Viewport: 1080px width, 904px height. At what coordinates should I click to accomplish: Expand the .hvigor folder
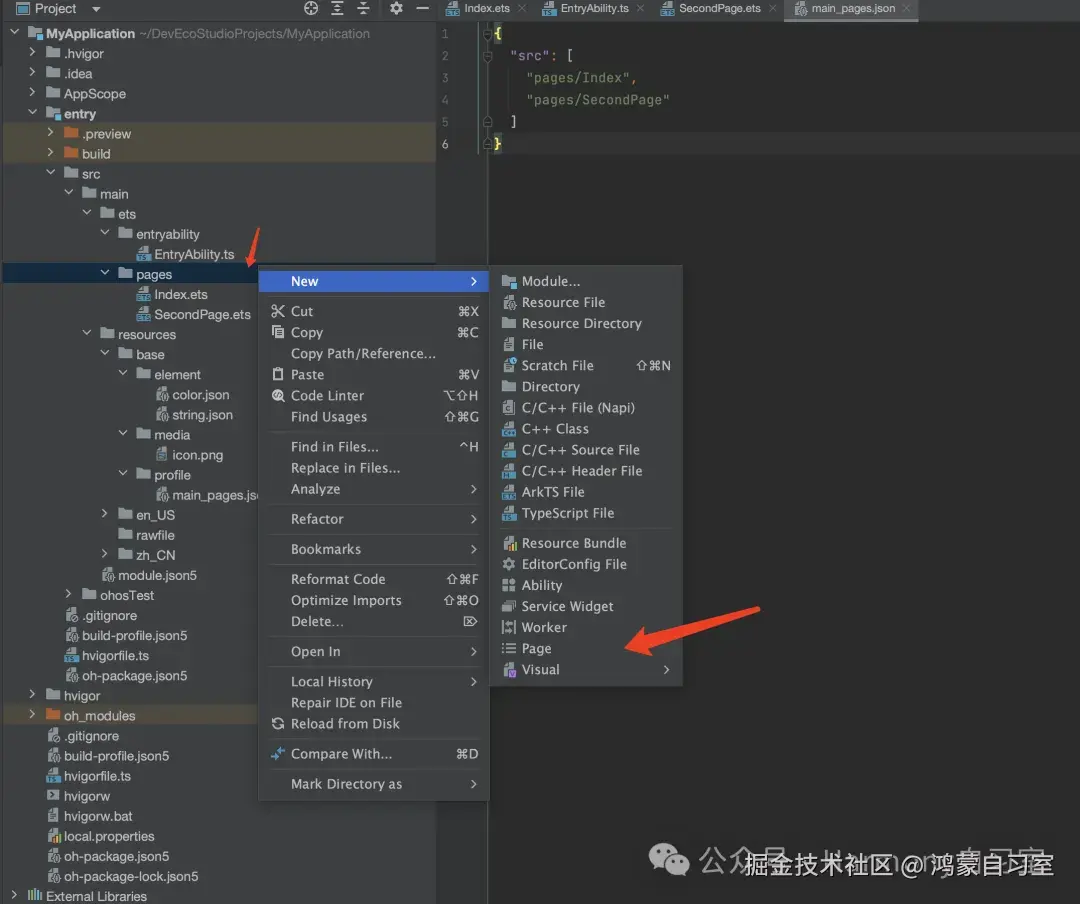pyautogui.click(x=32, y=52)
